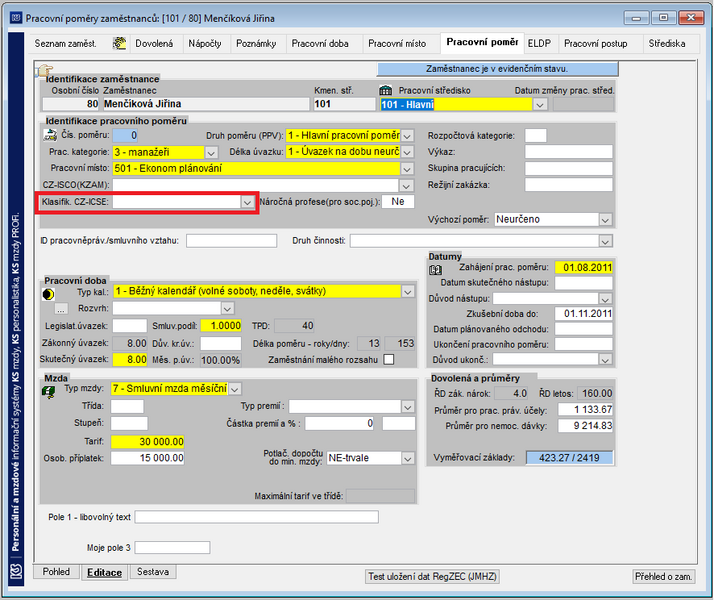Open the Sestava tab

coord(153,572)
